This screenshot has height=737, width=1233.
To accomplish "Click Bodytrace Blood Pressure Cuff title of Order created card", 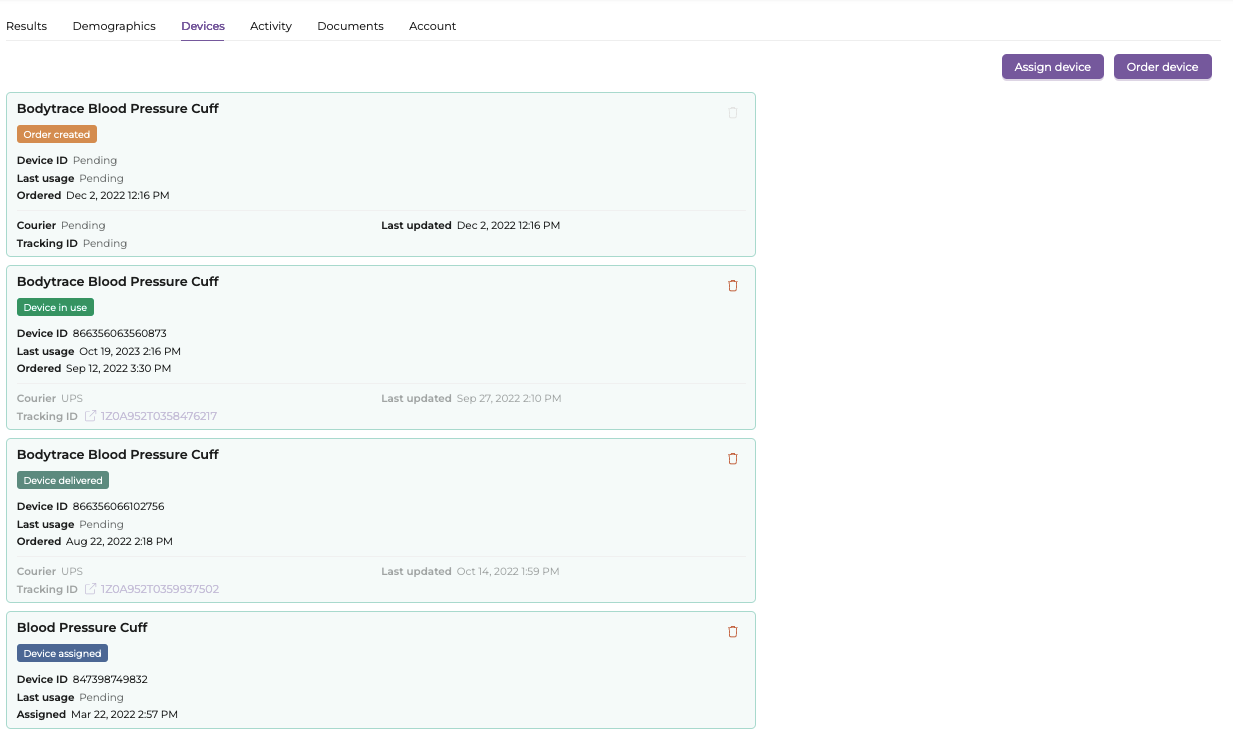I will coord(118,108).
